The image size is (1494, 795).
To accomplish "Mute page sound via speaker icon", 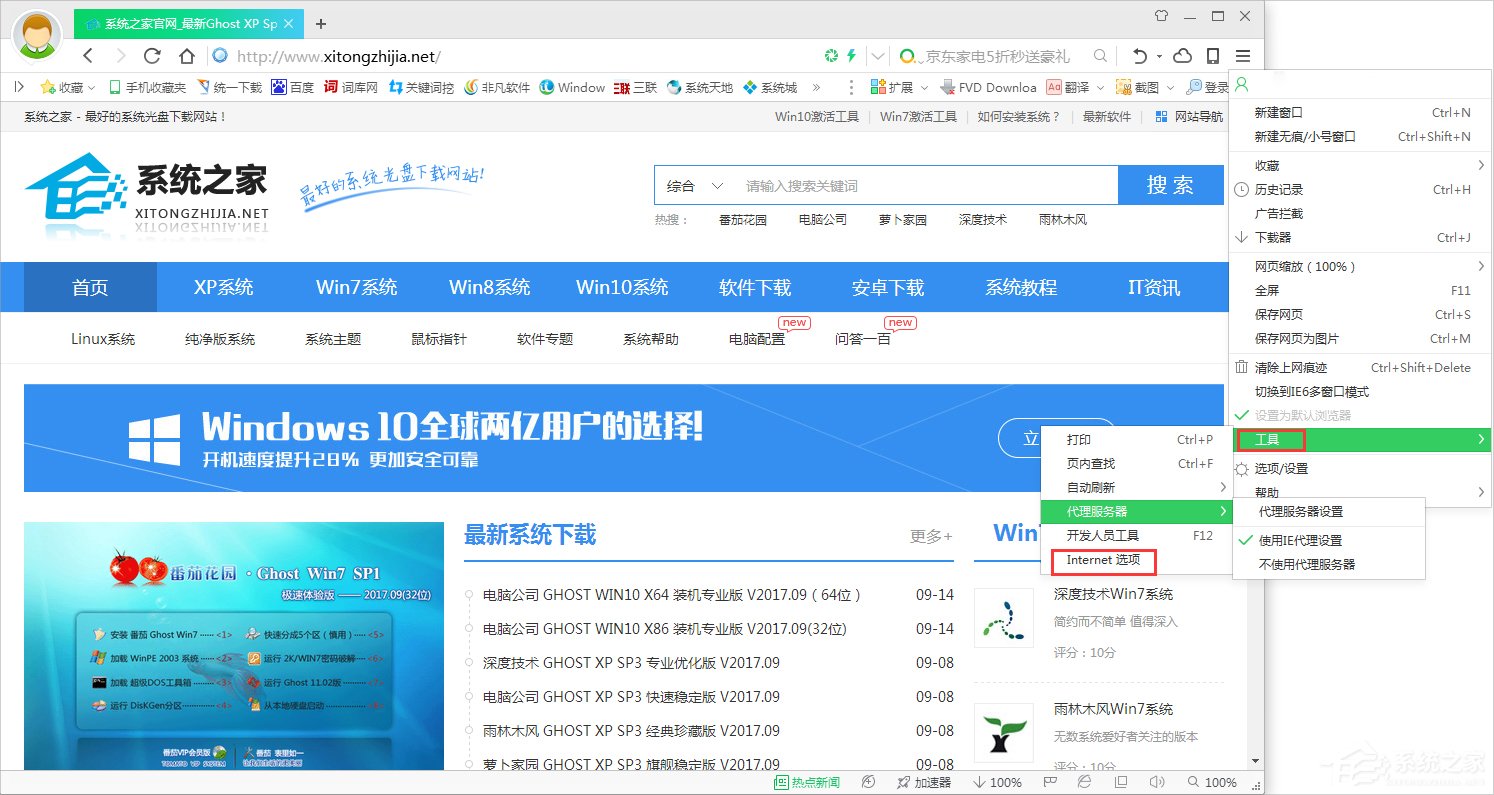I will [1155, 782].
